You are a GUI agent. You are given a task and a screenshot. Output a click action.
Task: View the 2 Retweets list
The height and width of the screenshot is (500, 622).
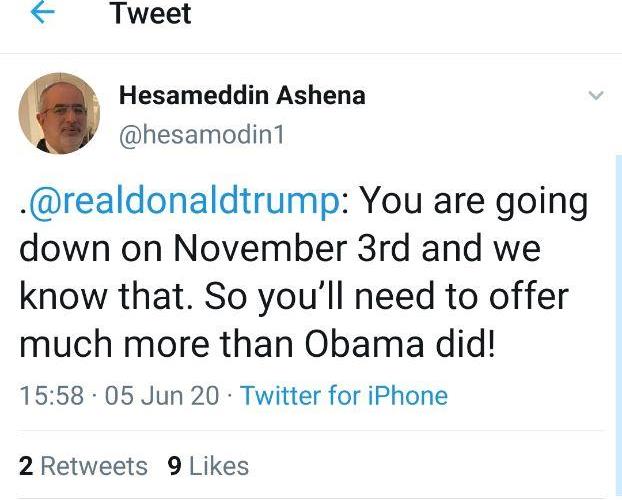pos(83,466)
